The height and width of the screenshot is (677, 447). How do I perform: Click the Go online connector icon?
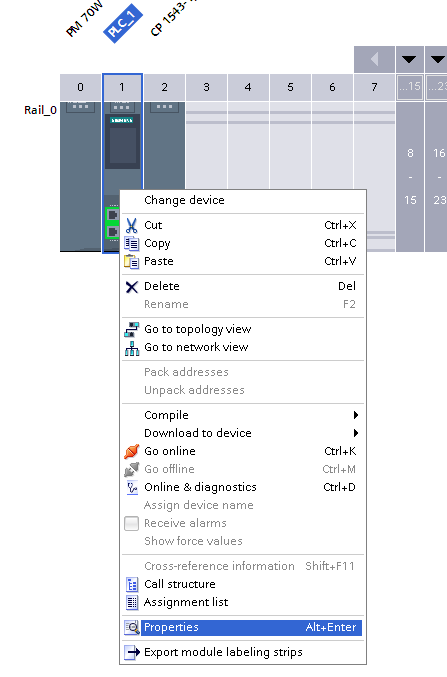tap(132, 451)
